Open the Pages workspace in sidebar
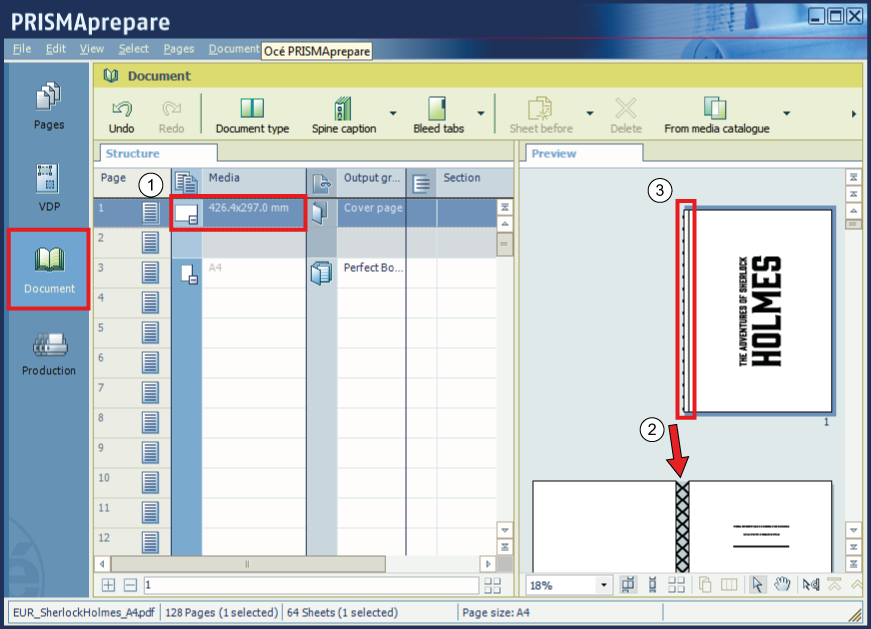Viewport: 871px width, 629px height. [x=49, y=106]
